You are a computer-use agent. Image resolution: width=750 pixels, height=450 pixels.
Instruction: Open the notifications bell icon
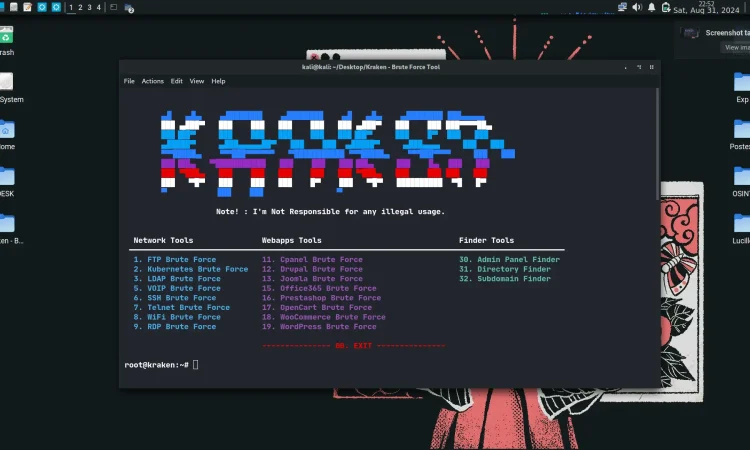tap(651, 7)
